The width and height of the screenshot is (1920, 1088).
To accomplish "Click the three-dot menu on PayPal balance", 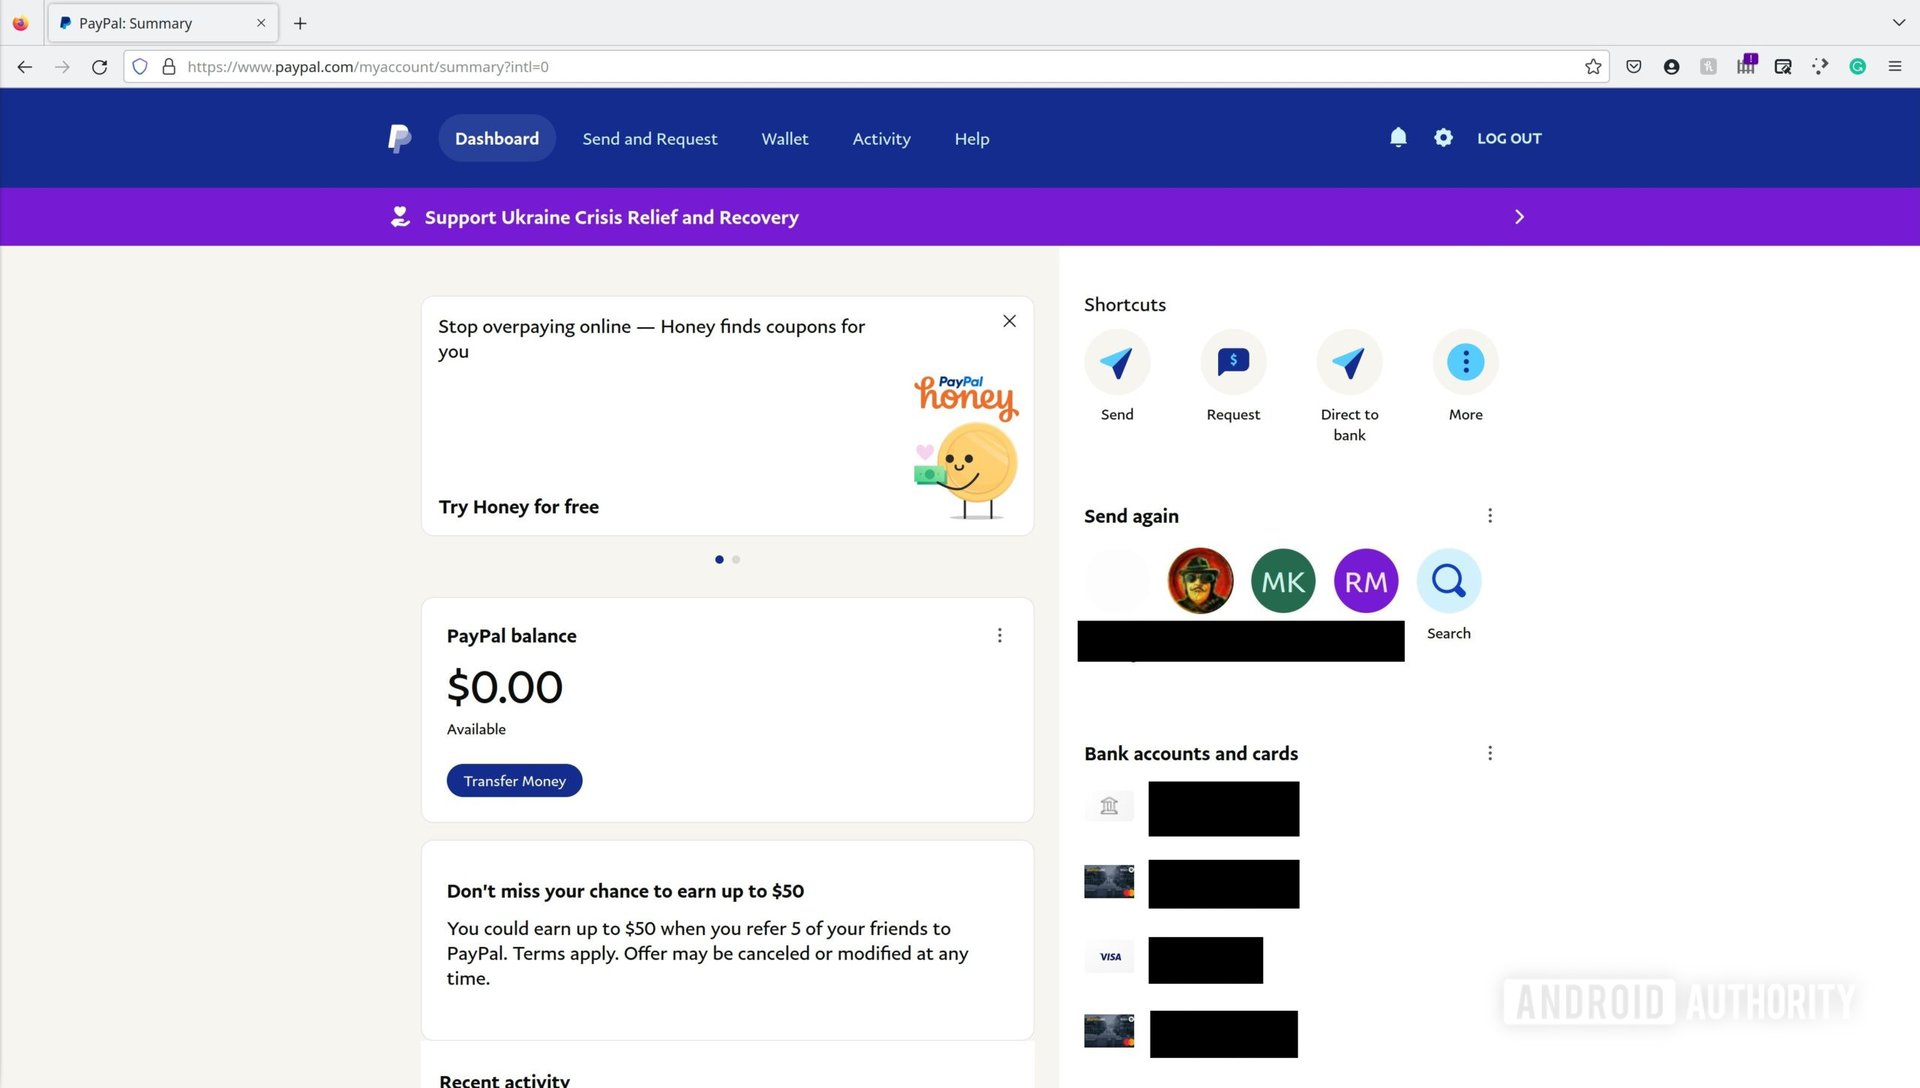I will (x=1000, y=636).
